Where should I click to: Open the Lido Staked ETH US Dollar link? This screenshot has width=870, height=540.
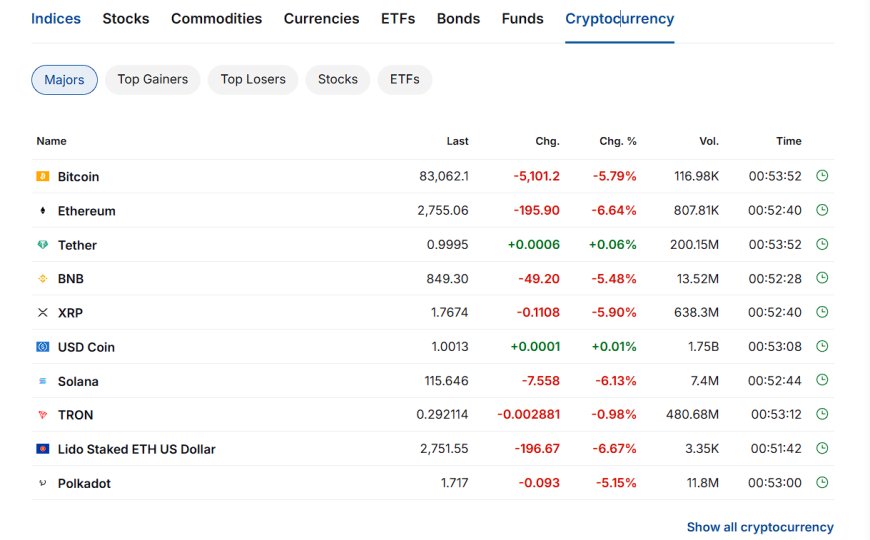click(136, 449)
